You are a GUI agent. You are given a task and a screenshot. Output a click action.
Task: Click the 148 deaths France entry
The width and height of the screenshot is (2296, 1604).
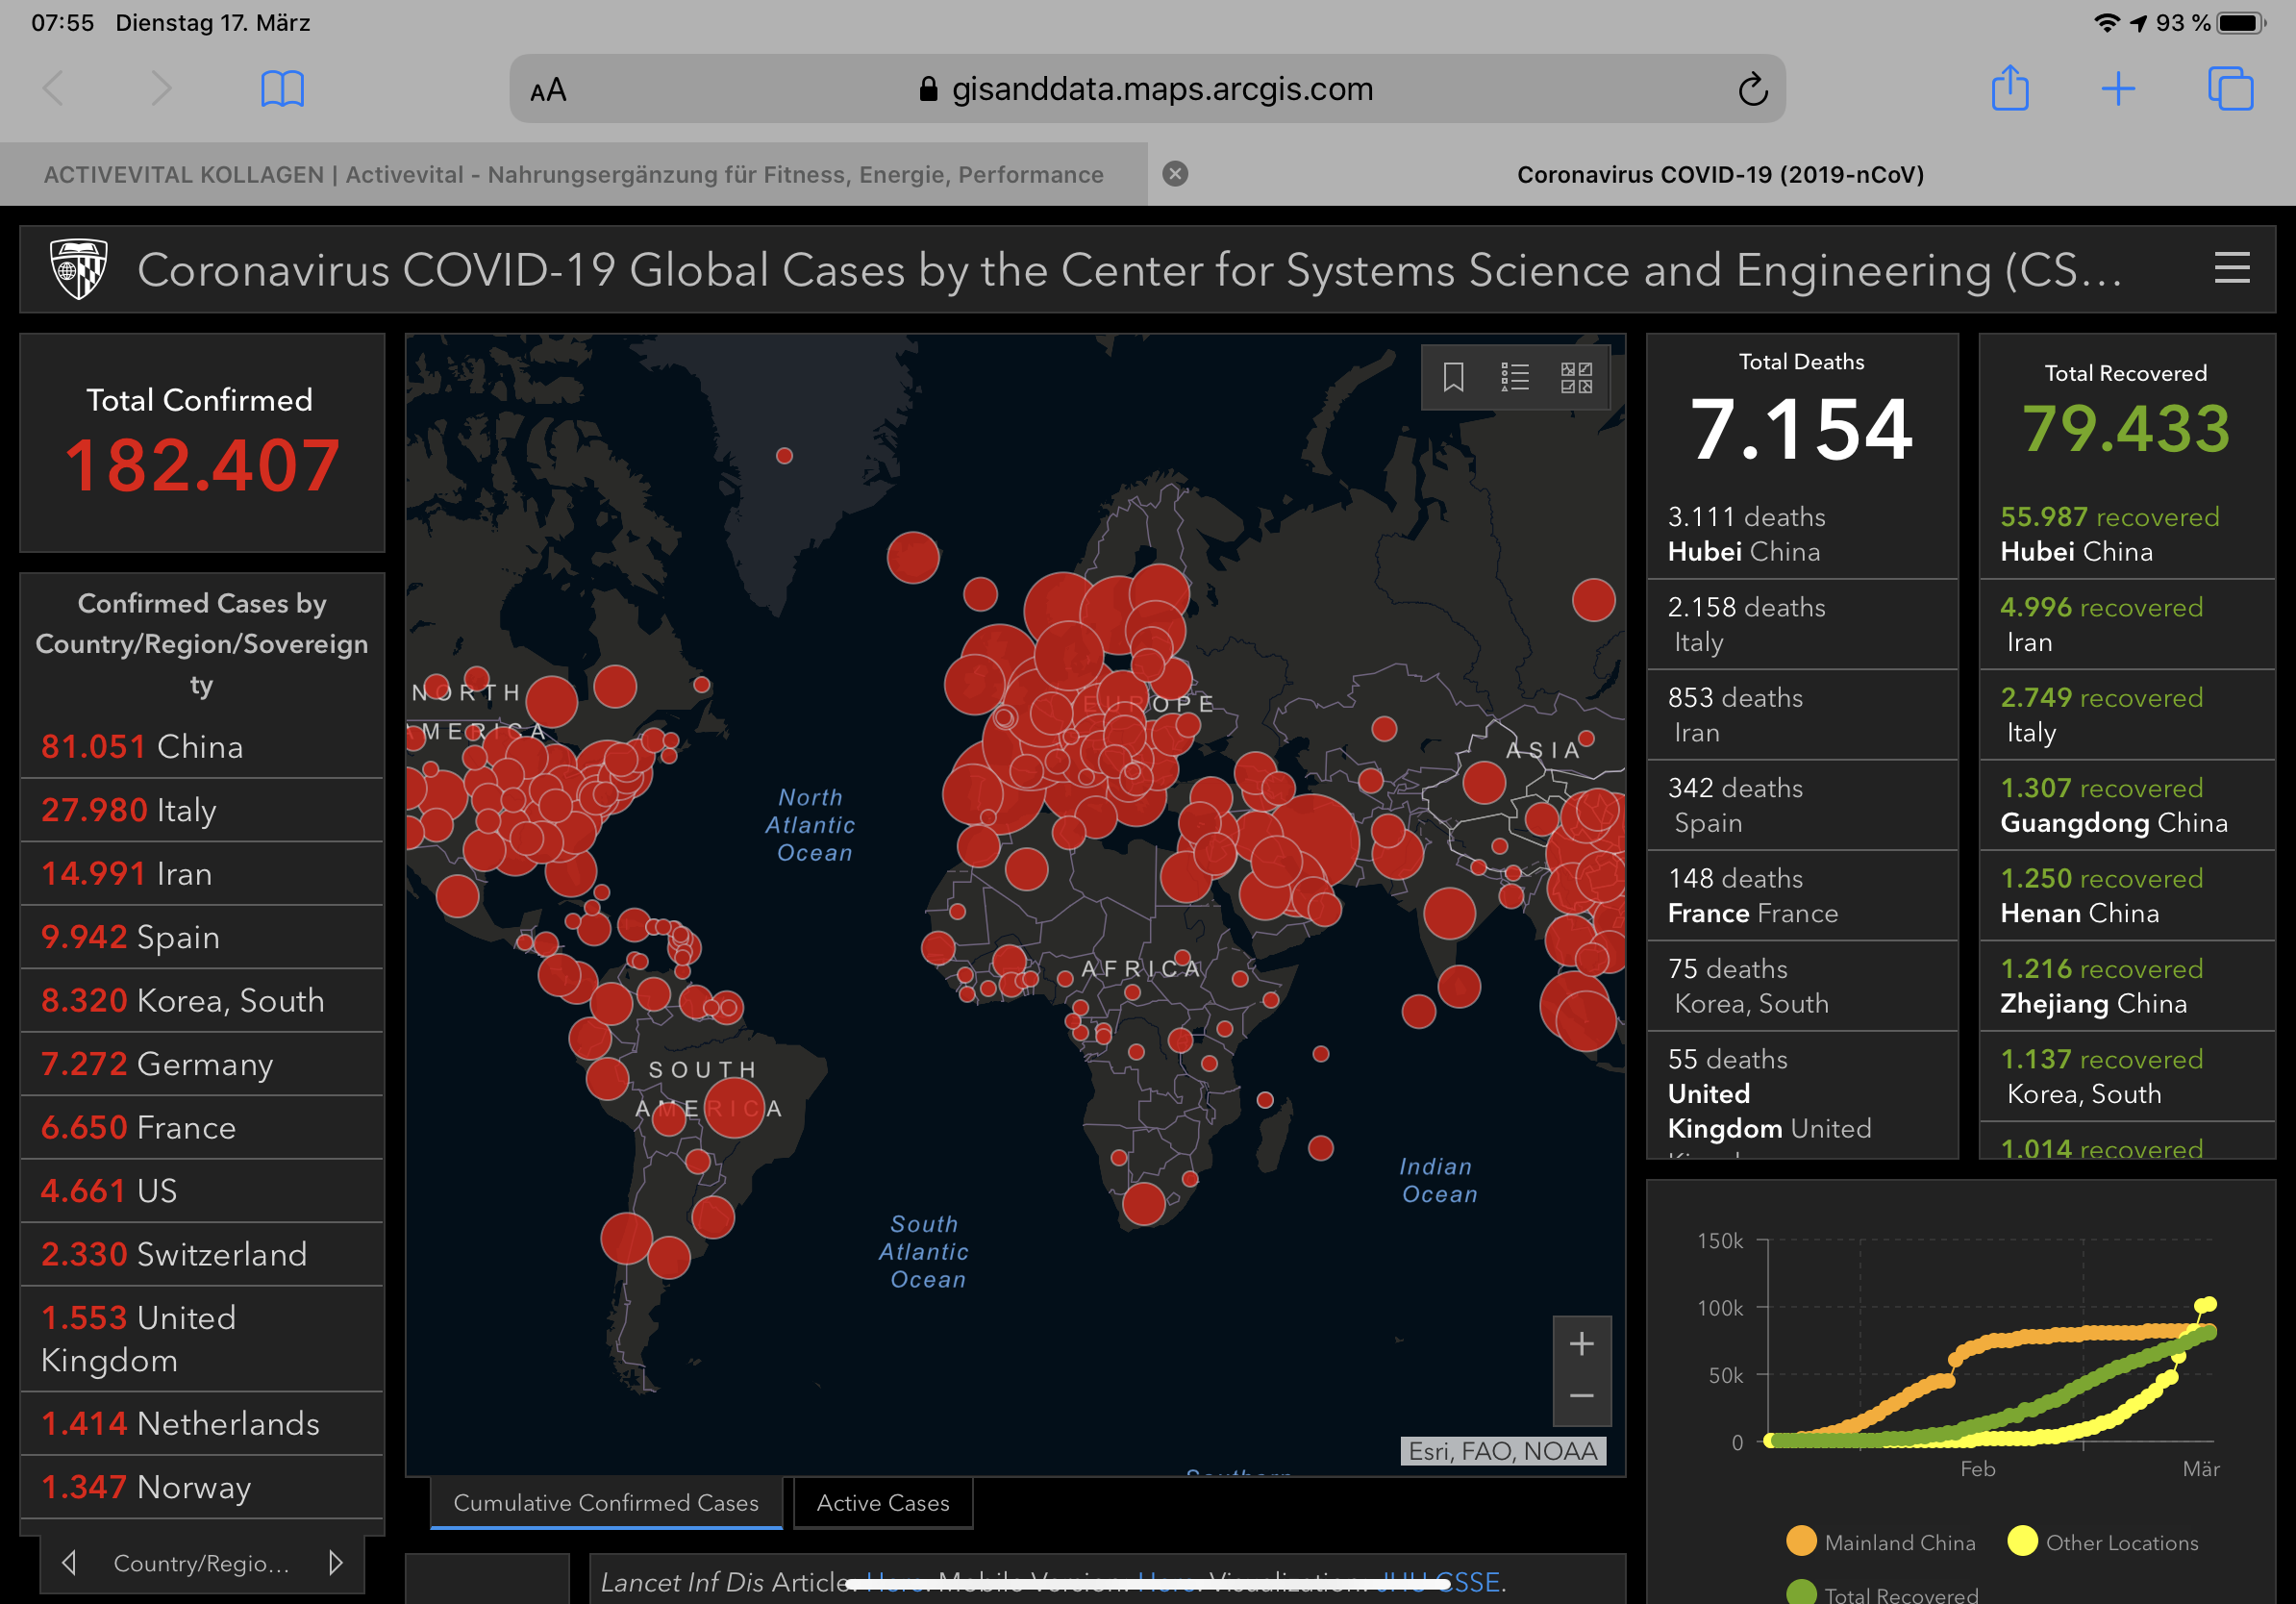click(1801, 895)
